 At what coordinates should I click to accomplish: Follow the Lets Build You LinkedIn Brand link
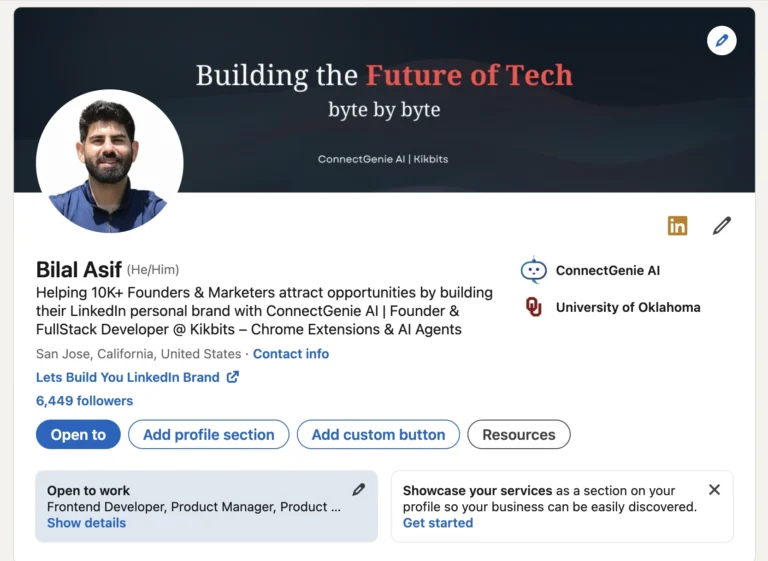pos(127,377)
